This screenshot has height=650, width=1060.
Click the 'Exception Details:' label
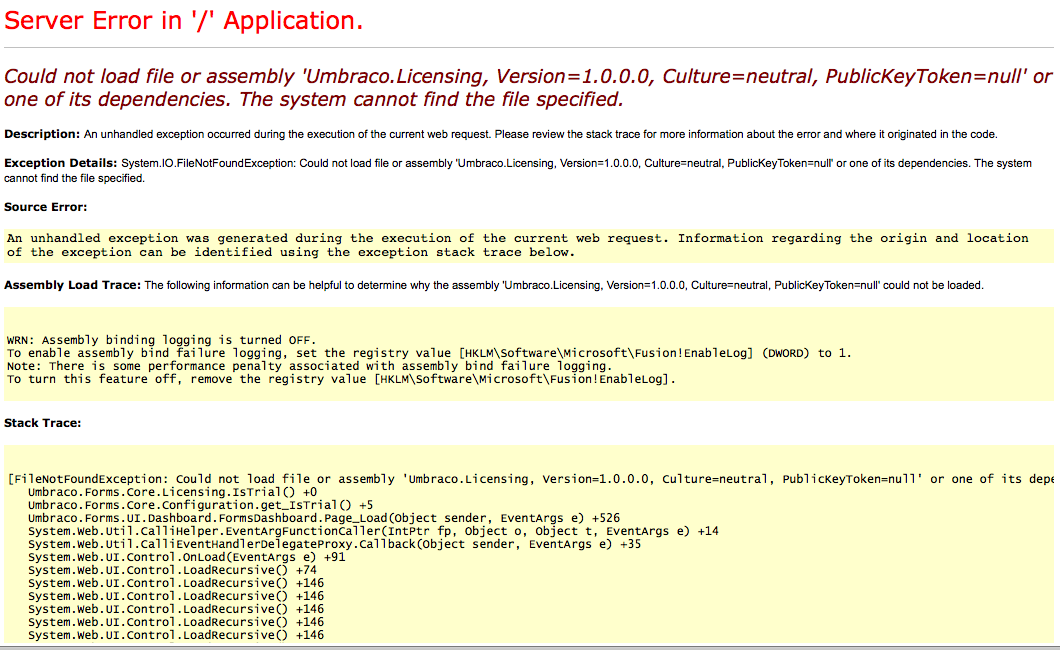(60, 163)
